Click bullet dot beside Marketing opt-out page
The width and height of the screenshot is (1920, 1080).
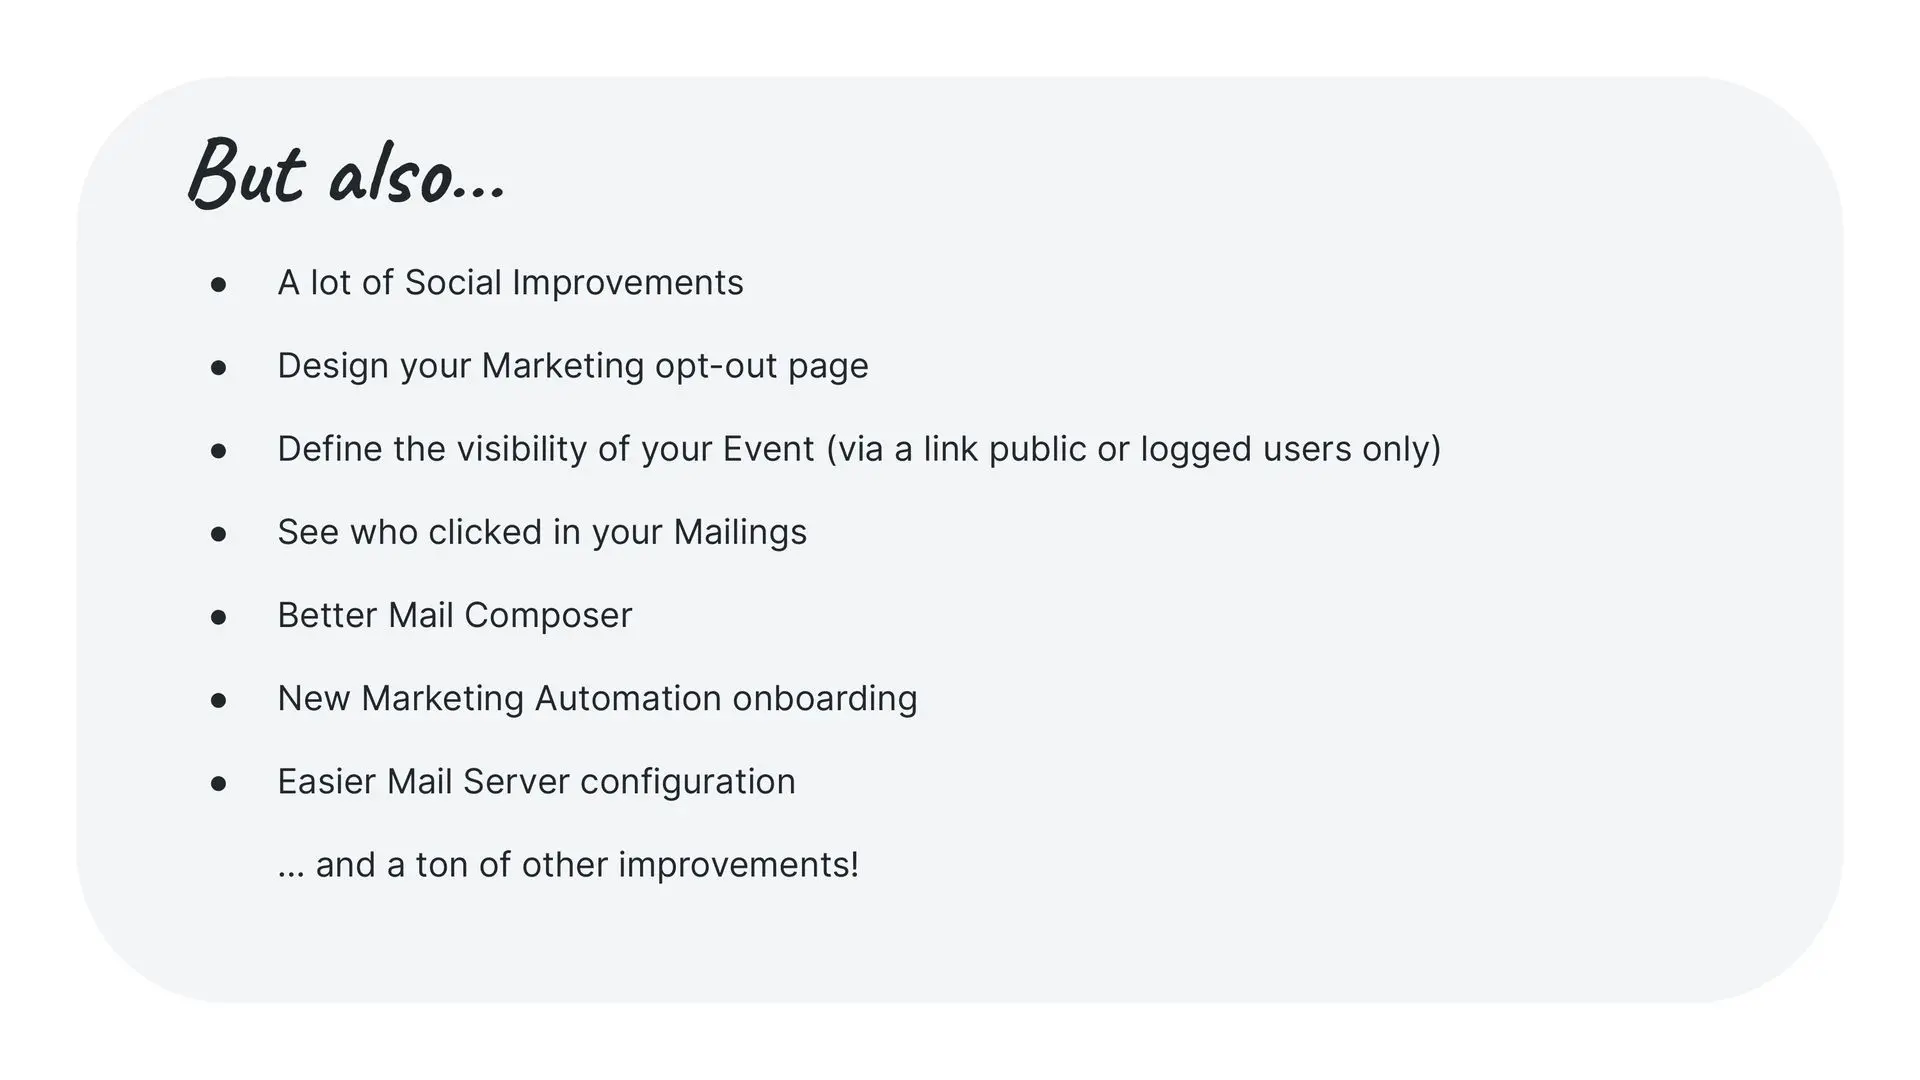click(x=219, y=369)
